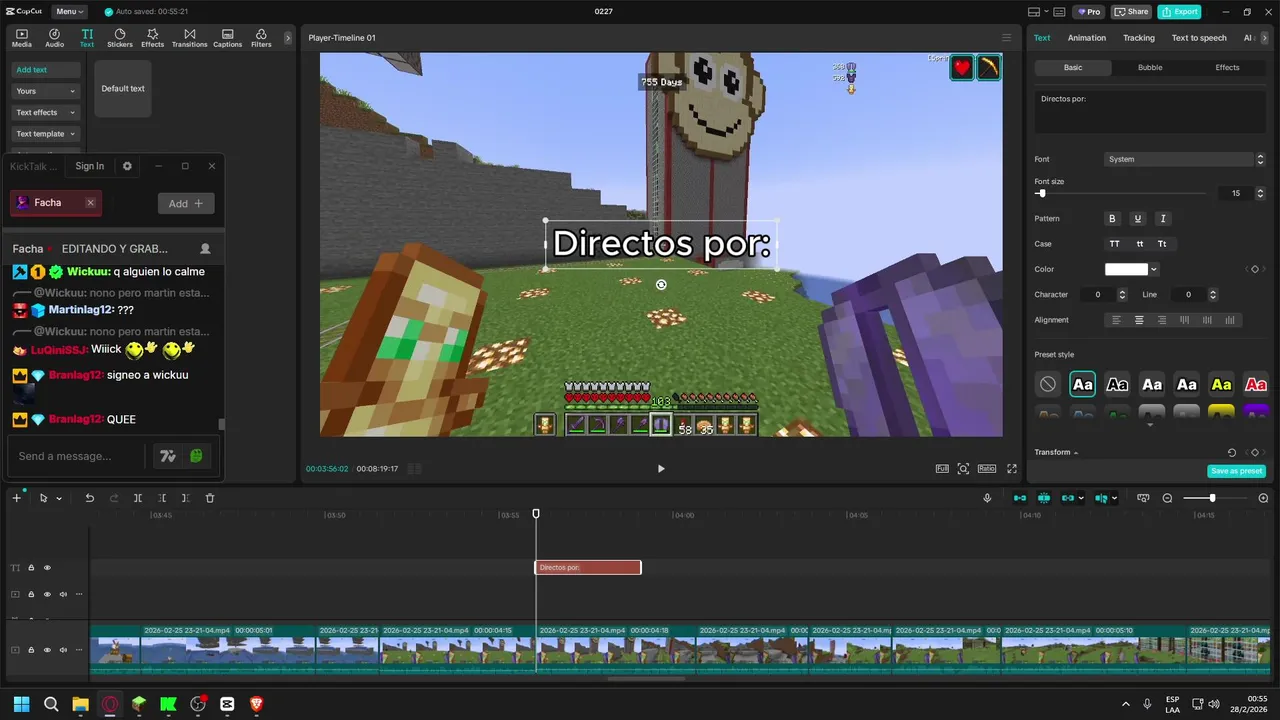Zoom out the timeline with minus magnifier
Viewport: 1280px width, 720px height.
(1167, 498)
